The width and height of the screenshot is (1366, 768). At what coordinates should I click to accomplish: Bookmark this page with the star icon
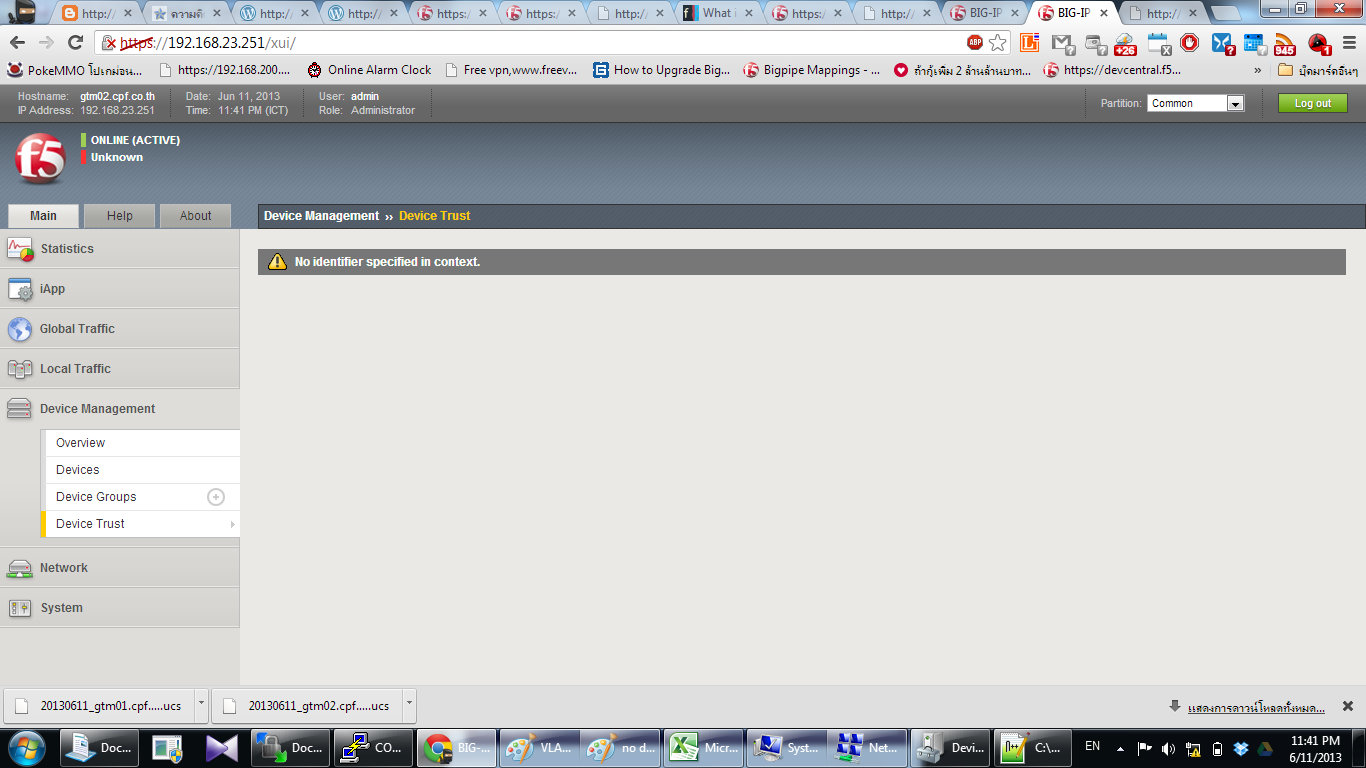click(x=998, y=42)
